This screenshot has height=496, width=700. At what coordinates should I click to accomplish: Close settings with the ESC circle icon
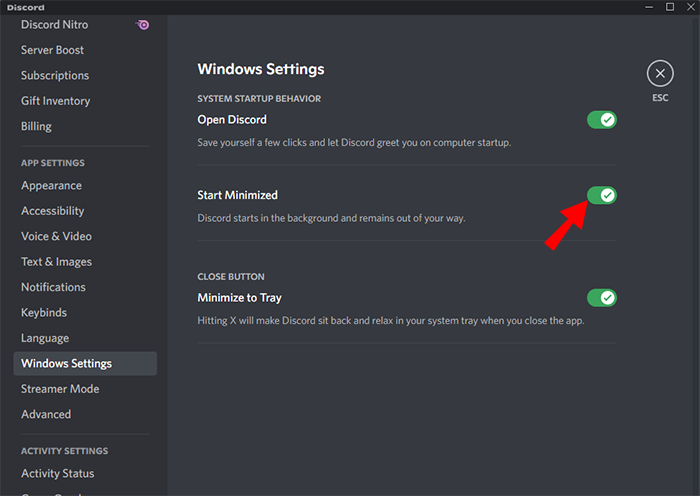(660, 73)
